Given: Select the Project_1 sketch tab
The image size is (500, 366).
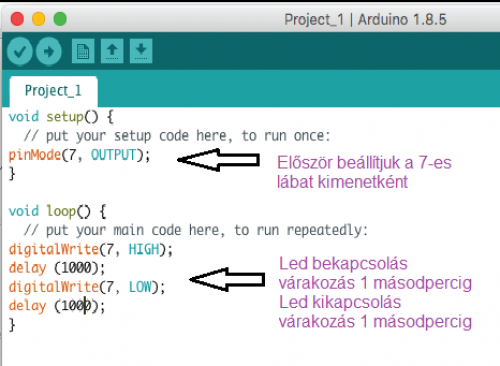Looking at the screenshot, I should pyautogui.click(x=53, y=91).
